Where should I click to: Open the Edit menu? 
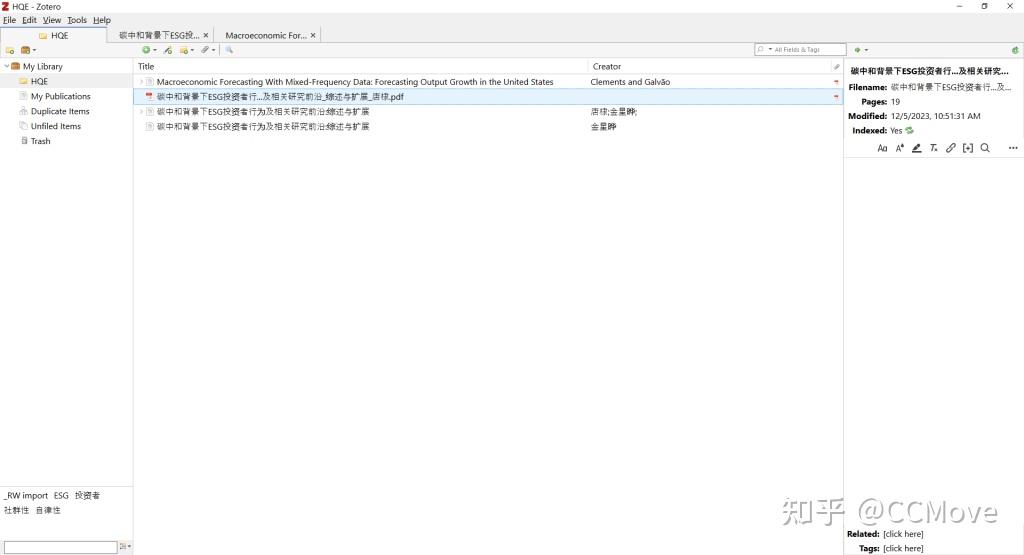pos(29,20)
